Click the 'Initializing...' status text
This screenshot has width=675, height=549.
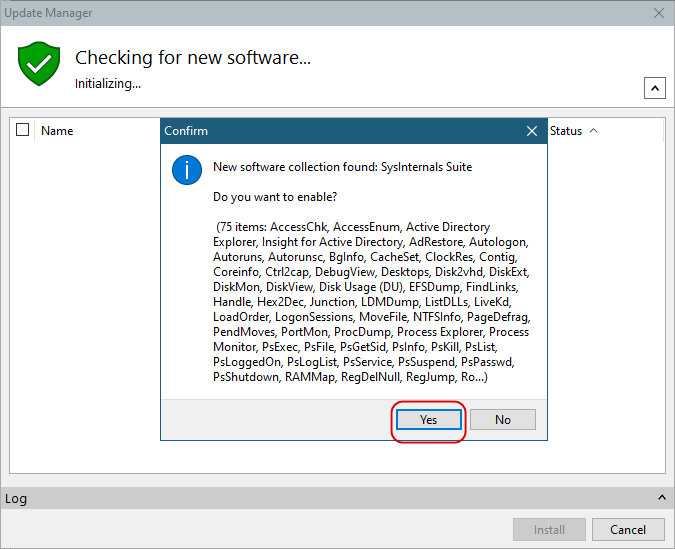[108, 84]
